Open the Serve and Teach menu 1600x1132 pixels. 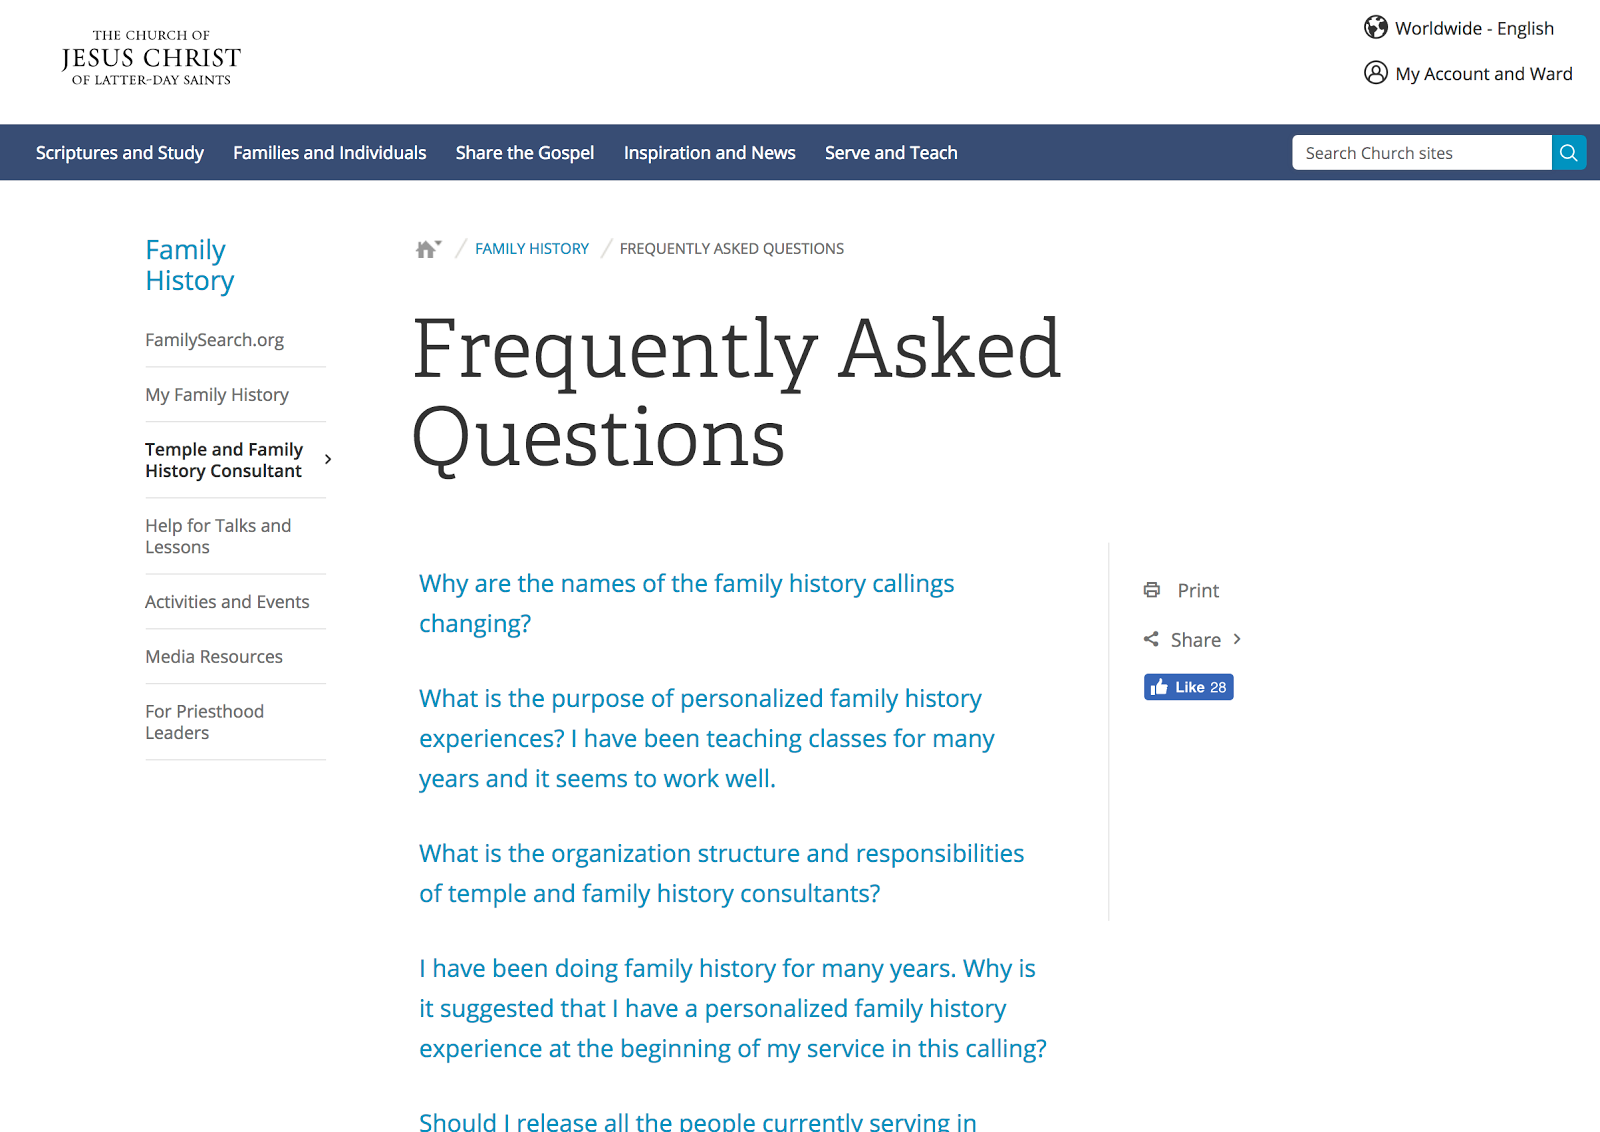coord(891,153)
